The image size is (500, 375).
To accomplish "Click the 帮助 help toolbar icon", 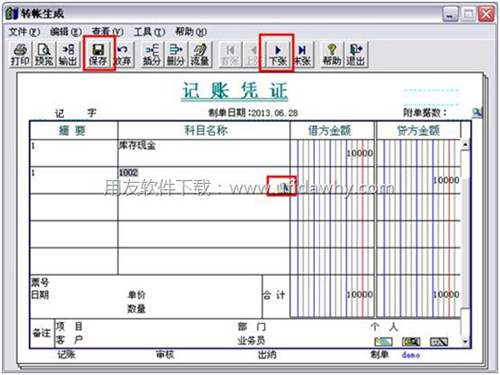I will (x=332, y=54).
